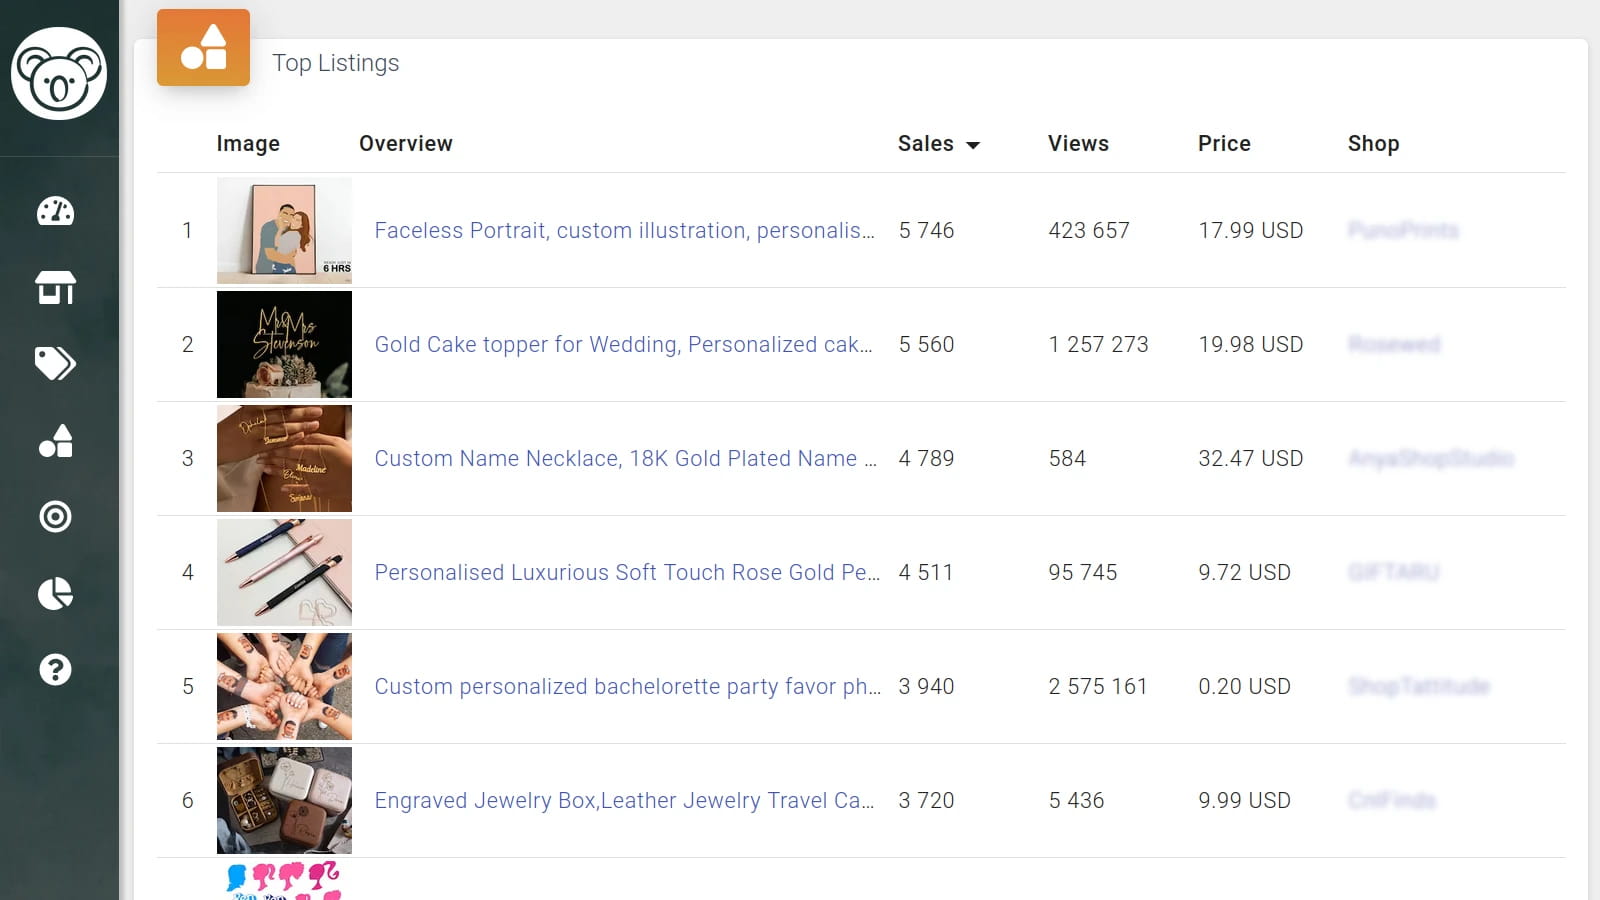Open the Faceless Portrait listing link
The image size is (1600, 900).
click(x=624, y=231)
